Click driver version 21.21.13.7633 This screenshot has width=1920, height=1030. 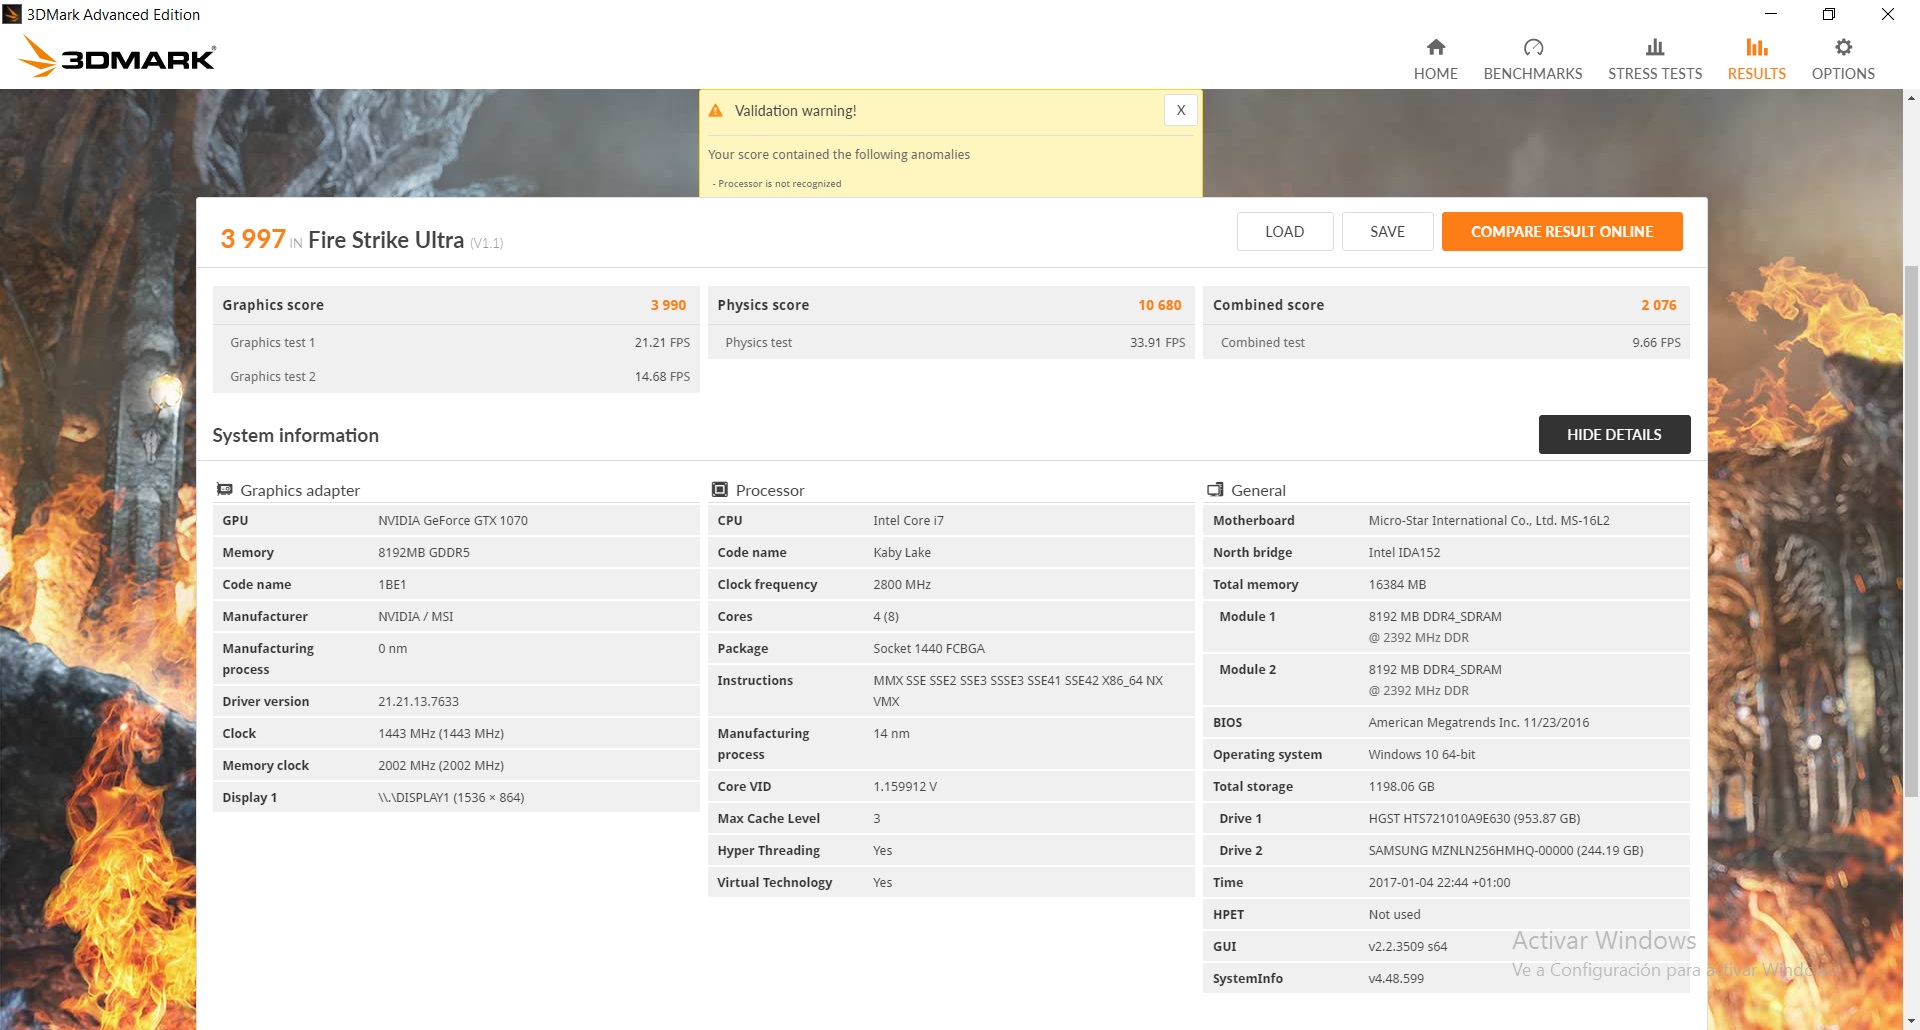click(418, 701)
